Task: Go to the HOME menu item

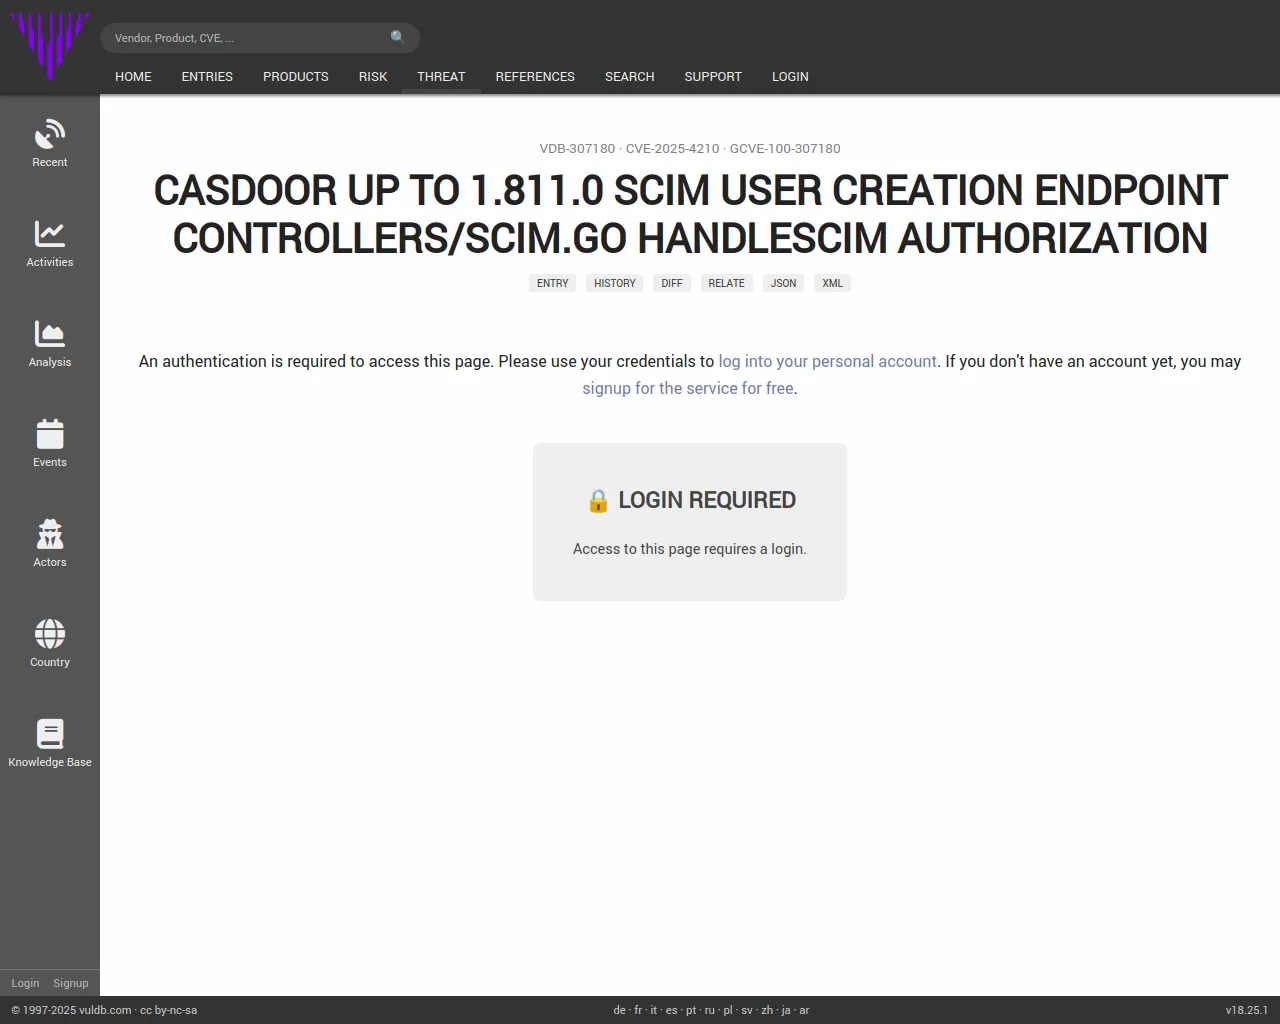Action: point(133,76)
